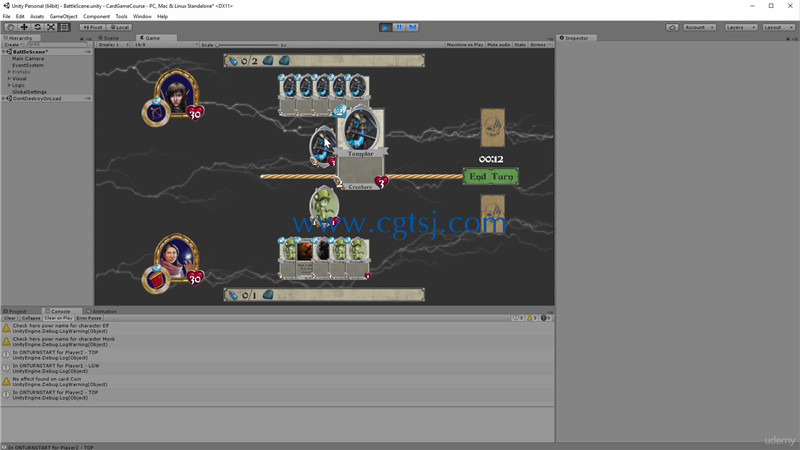
Task: Open the Create dropdown in the Hierarchy
Action: point(13,45)
